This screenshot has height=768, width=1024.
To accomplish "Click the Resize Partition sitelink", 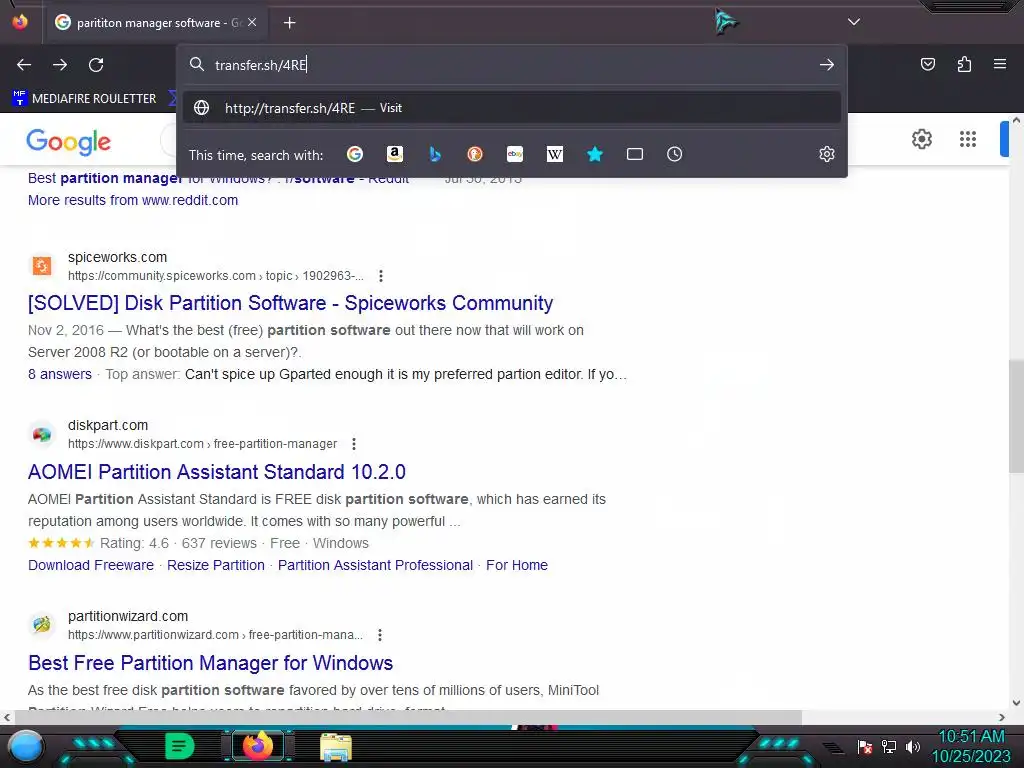I will 216,565.
